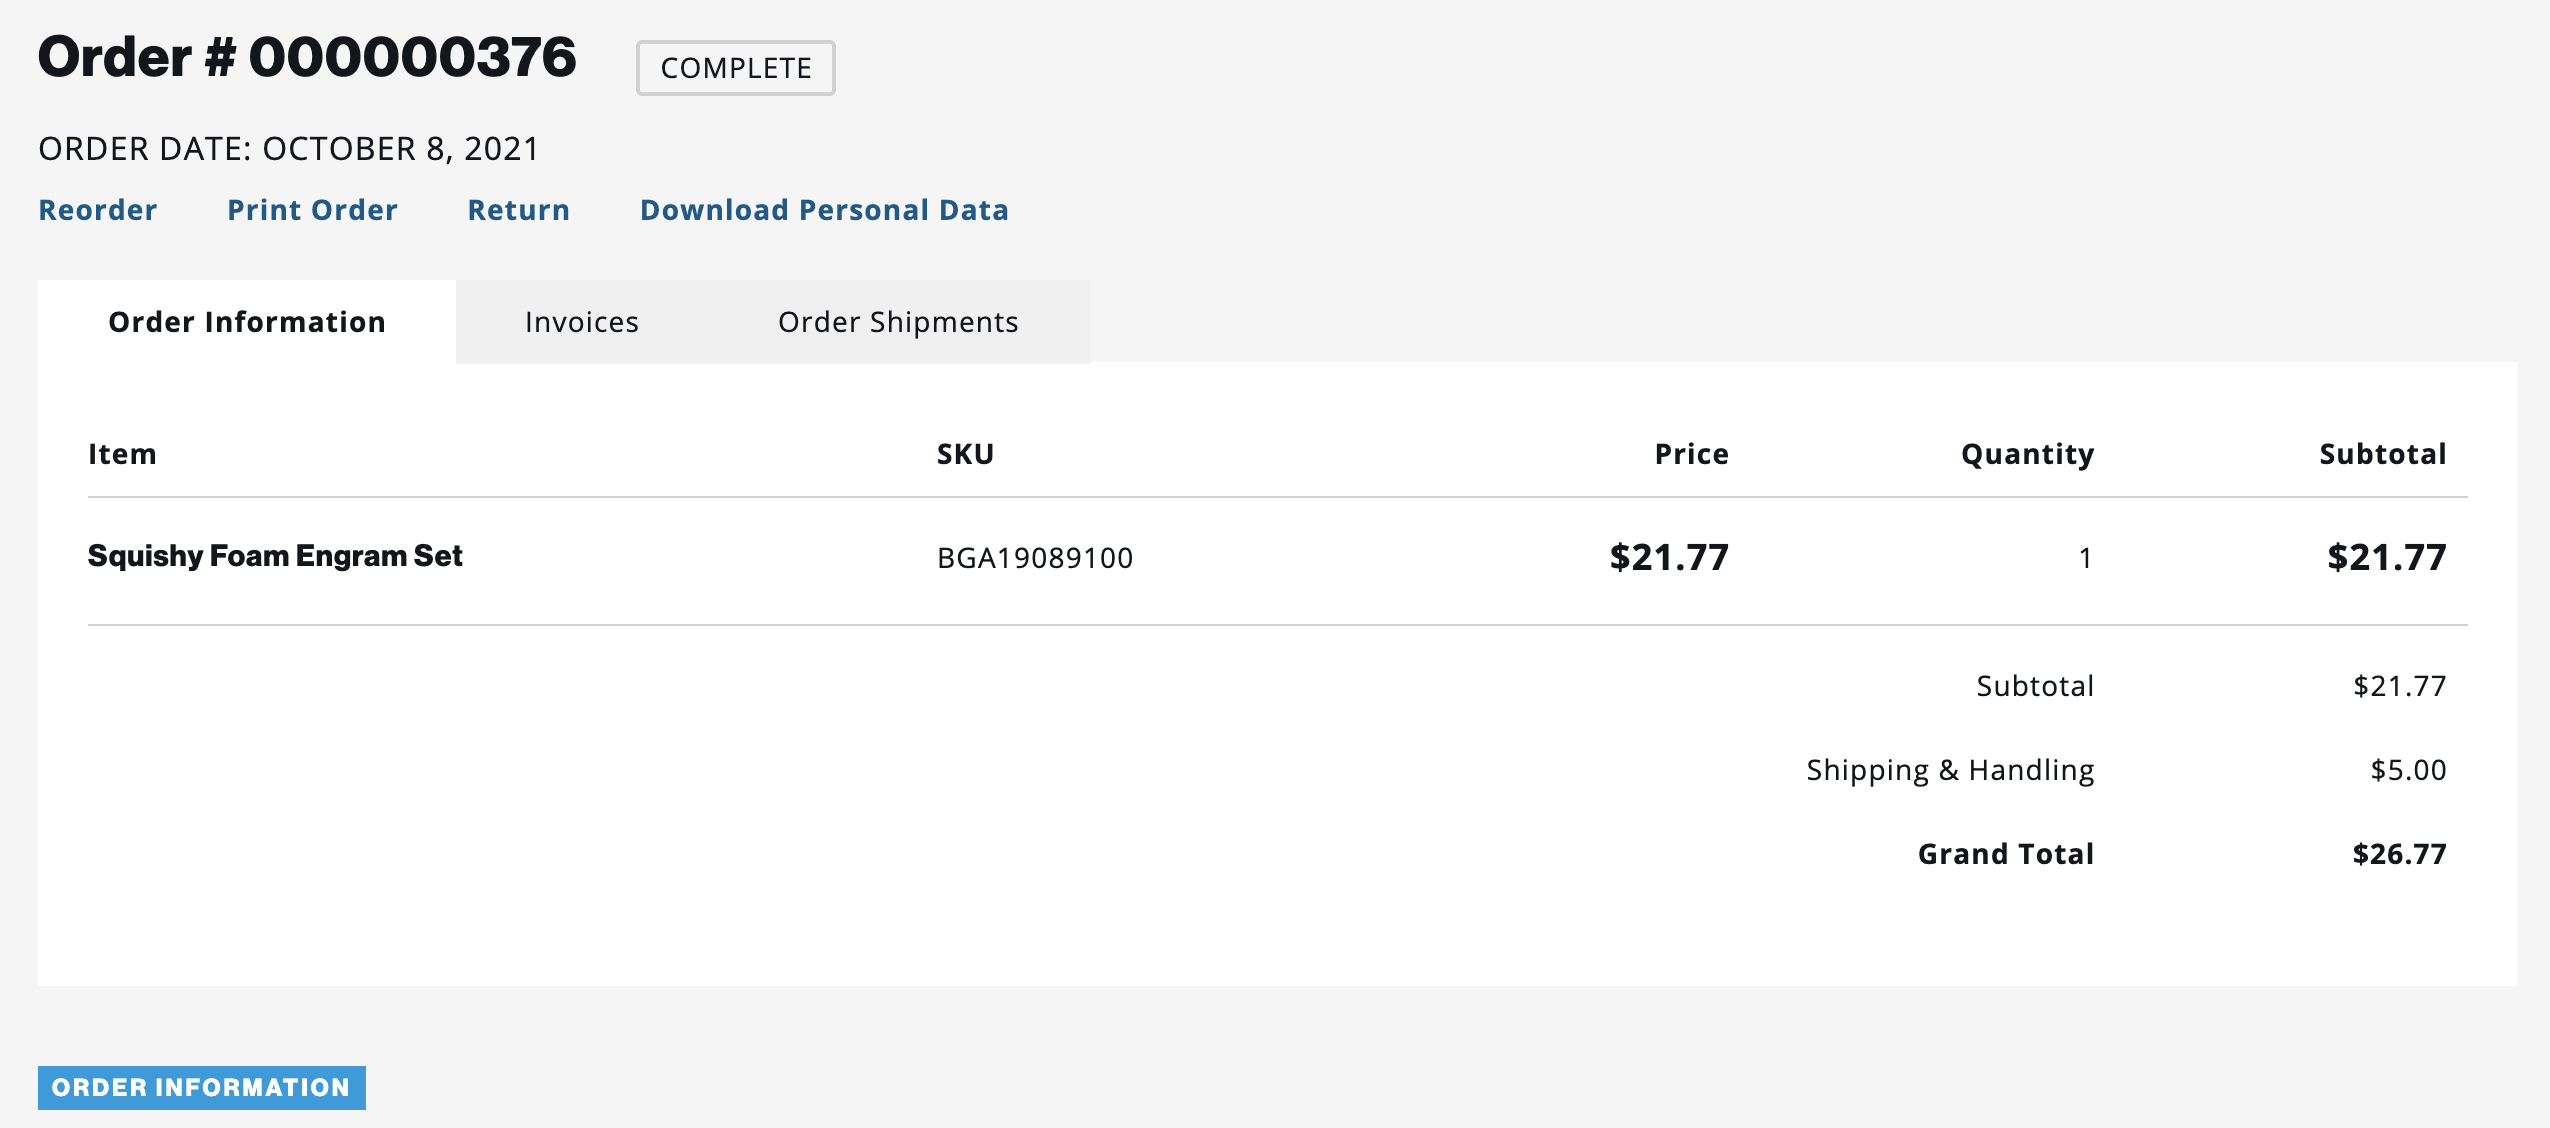Click Download Personal Data link
2550x1128 pixels.
824,210
